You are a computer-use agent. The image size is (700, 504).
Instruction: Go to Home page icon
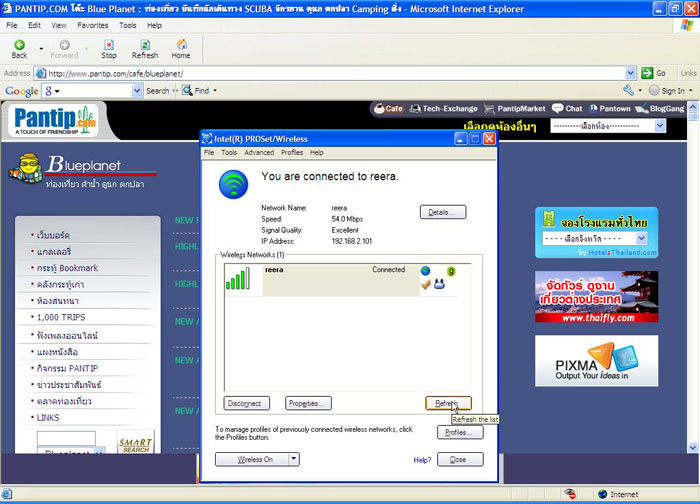[181, 44]
